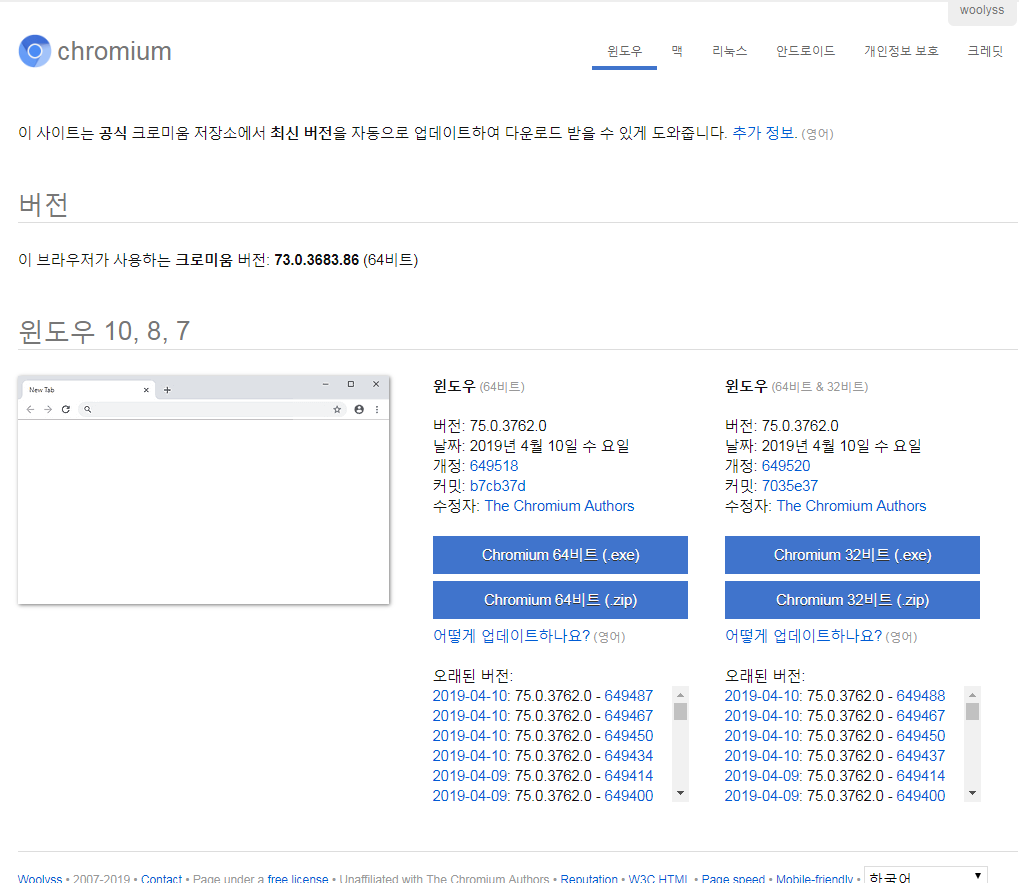Open 어떻게 업데이트하나요? link under 64비트 buttons
This screenshot has width=1019, height=883.
click(511, 636)
